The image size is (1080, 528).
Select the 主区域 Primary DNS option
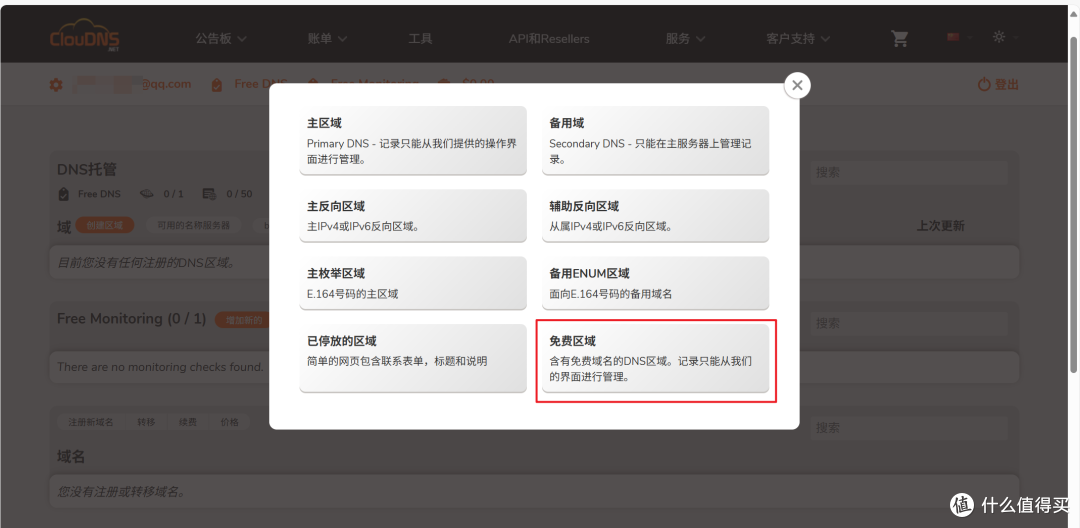(413, 140)
